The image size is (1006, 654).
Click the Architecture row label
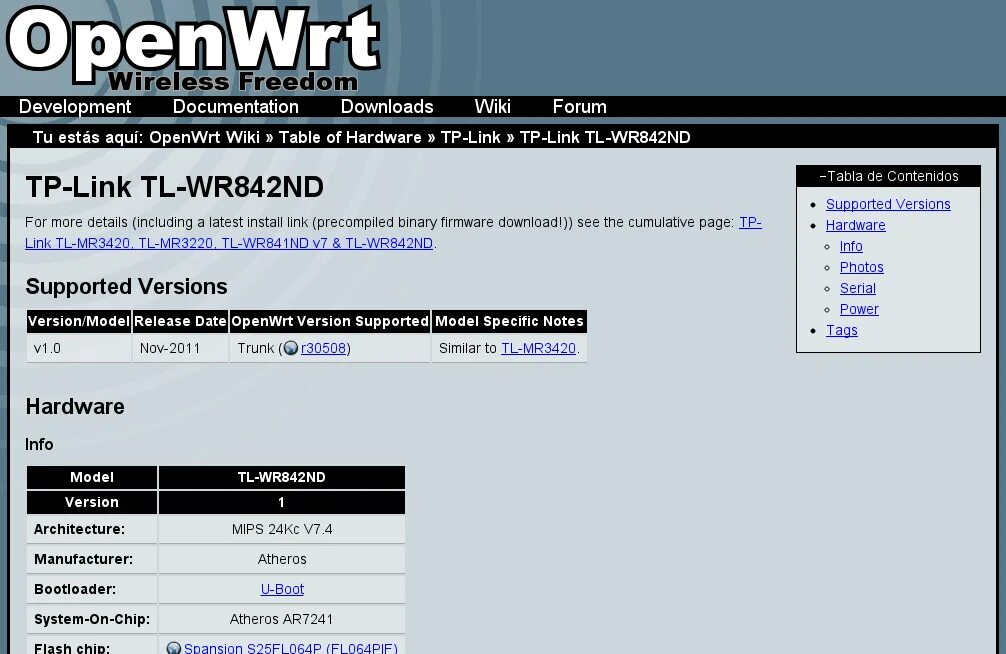pos(80,529)
